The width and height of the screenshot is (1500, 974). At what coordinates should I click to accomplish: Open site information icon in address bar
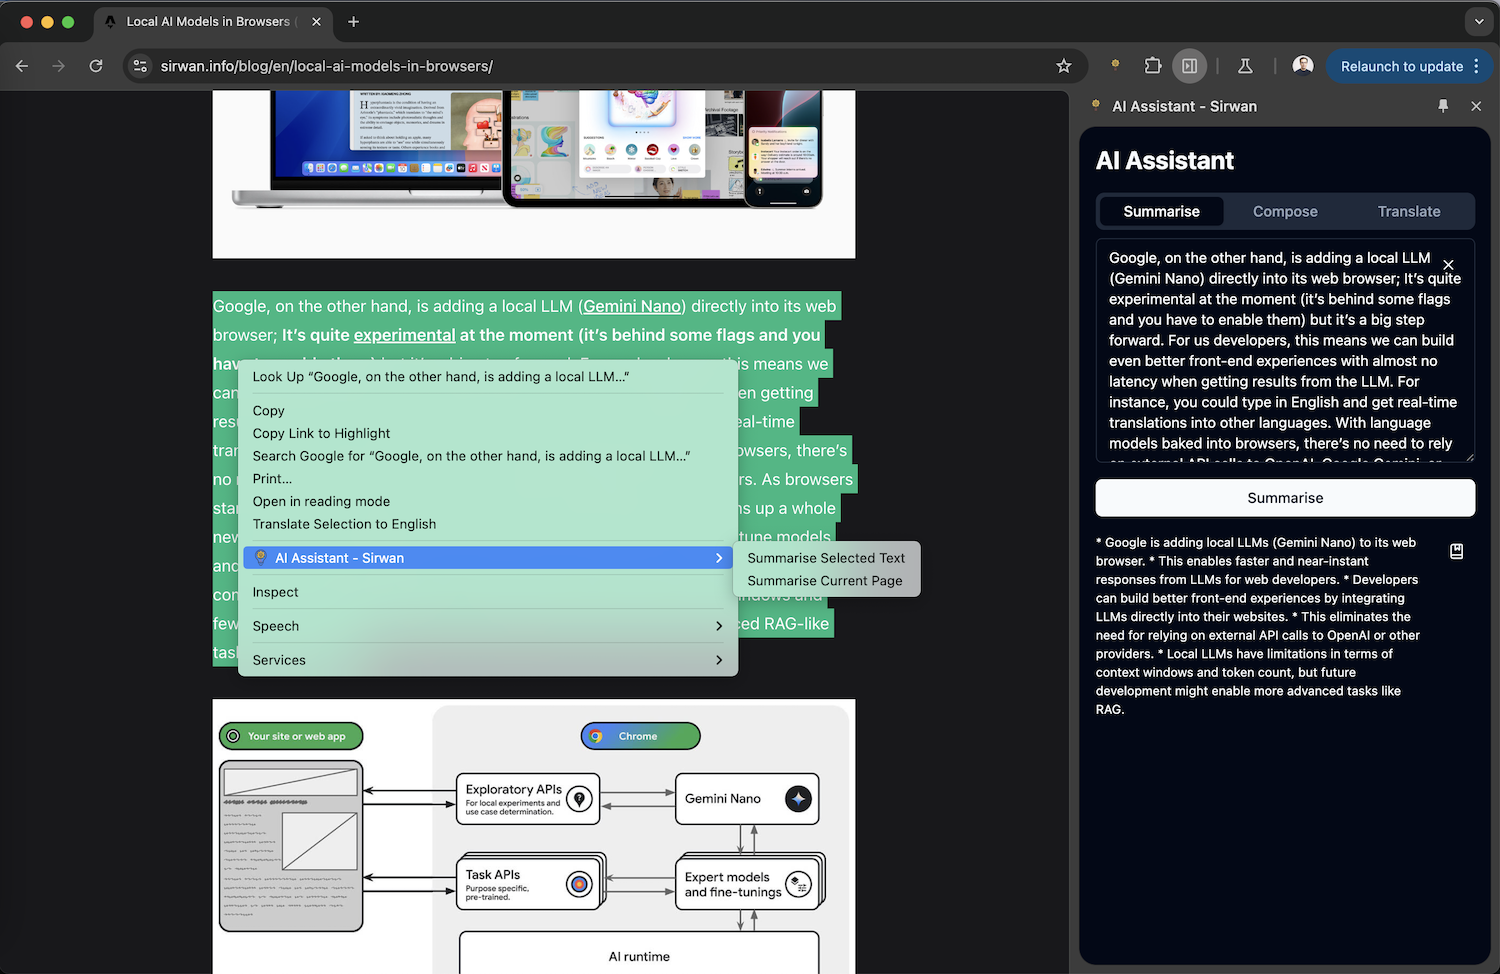pos(141,66)
